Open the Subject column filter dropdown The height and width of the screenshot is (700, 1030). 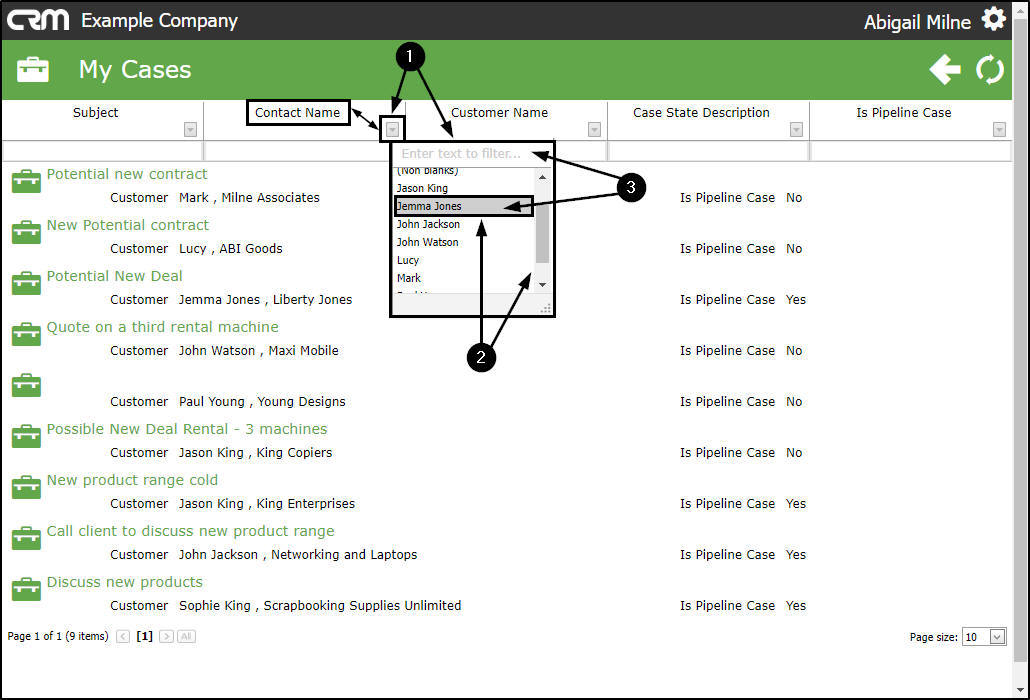coord(190,129)
